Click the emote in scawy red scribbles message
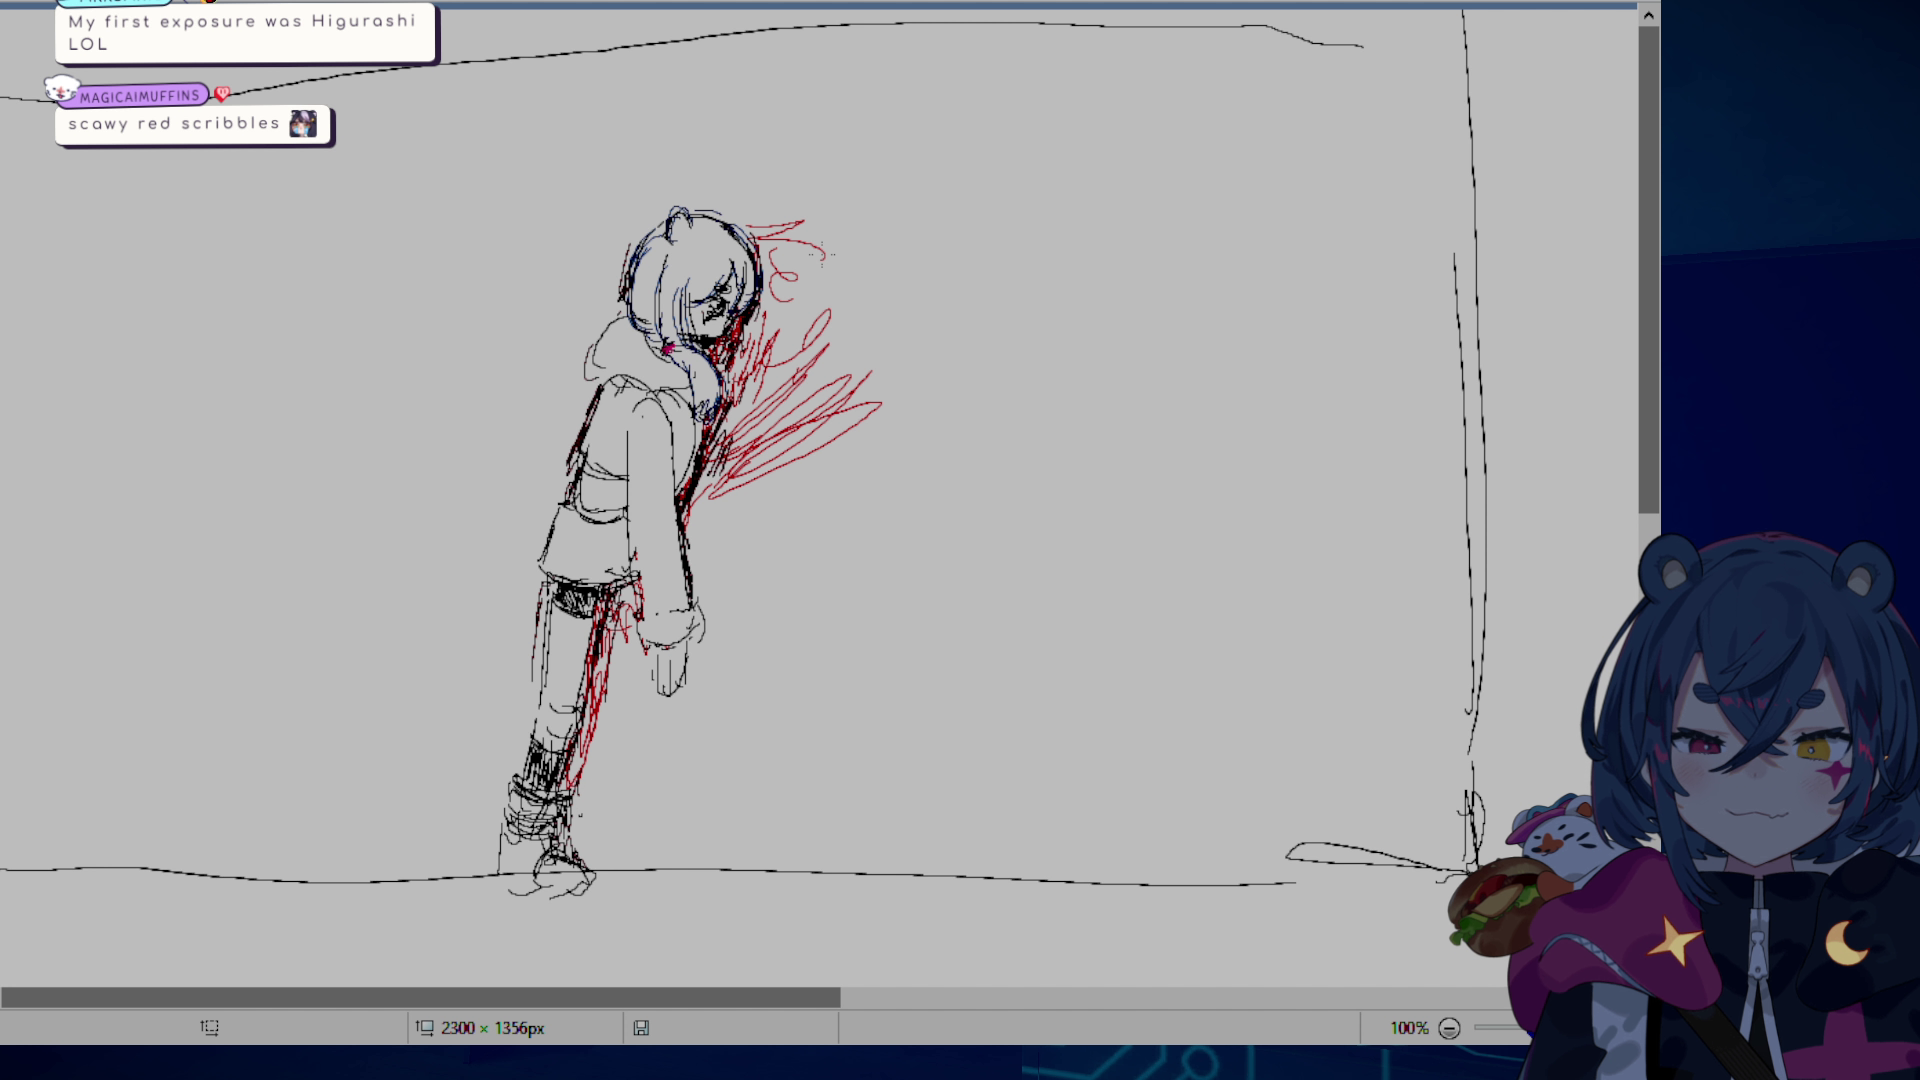 click(302, 124)
